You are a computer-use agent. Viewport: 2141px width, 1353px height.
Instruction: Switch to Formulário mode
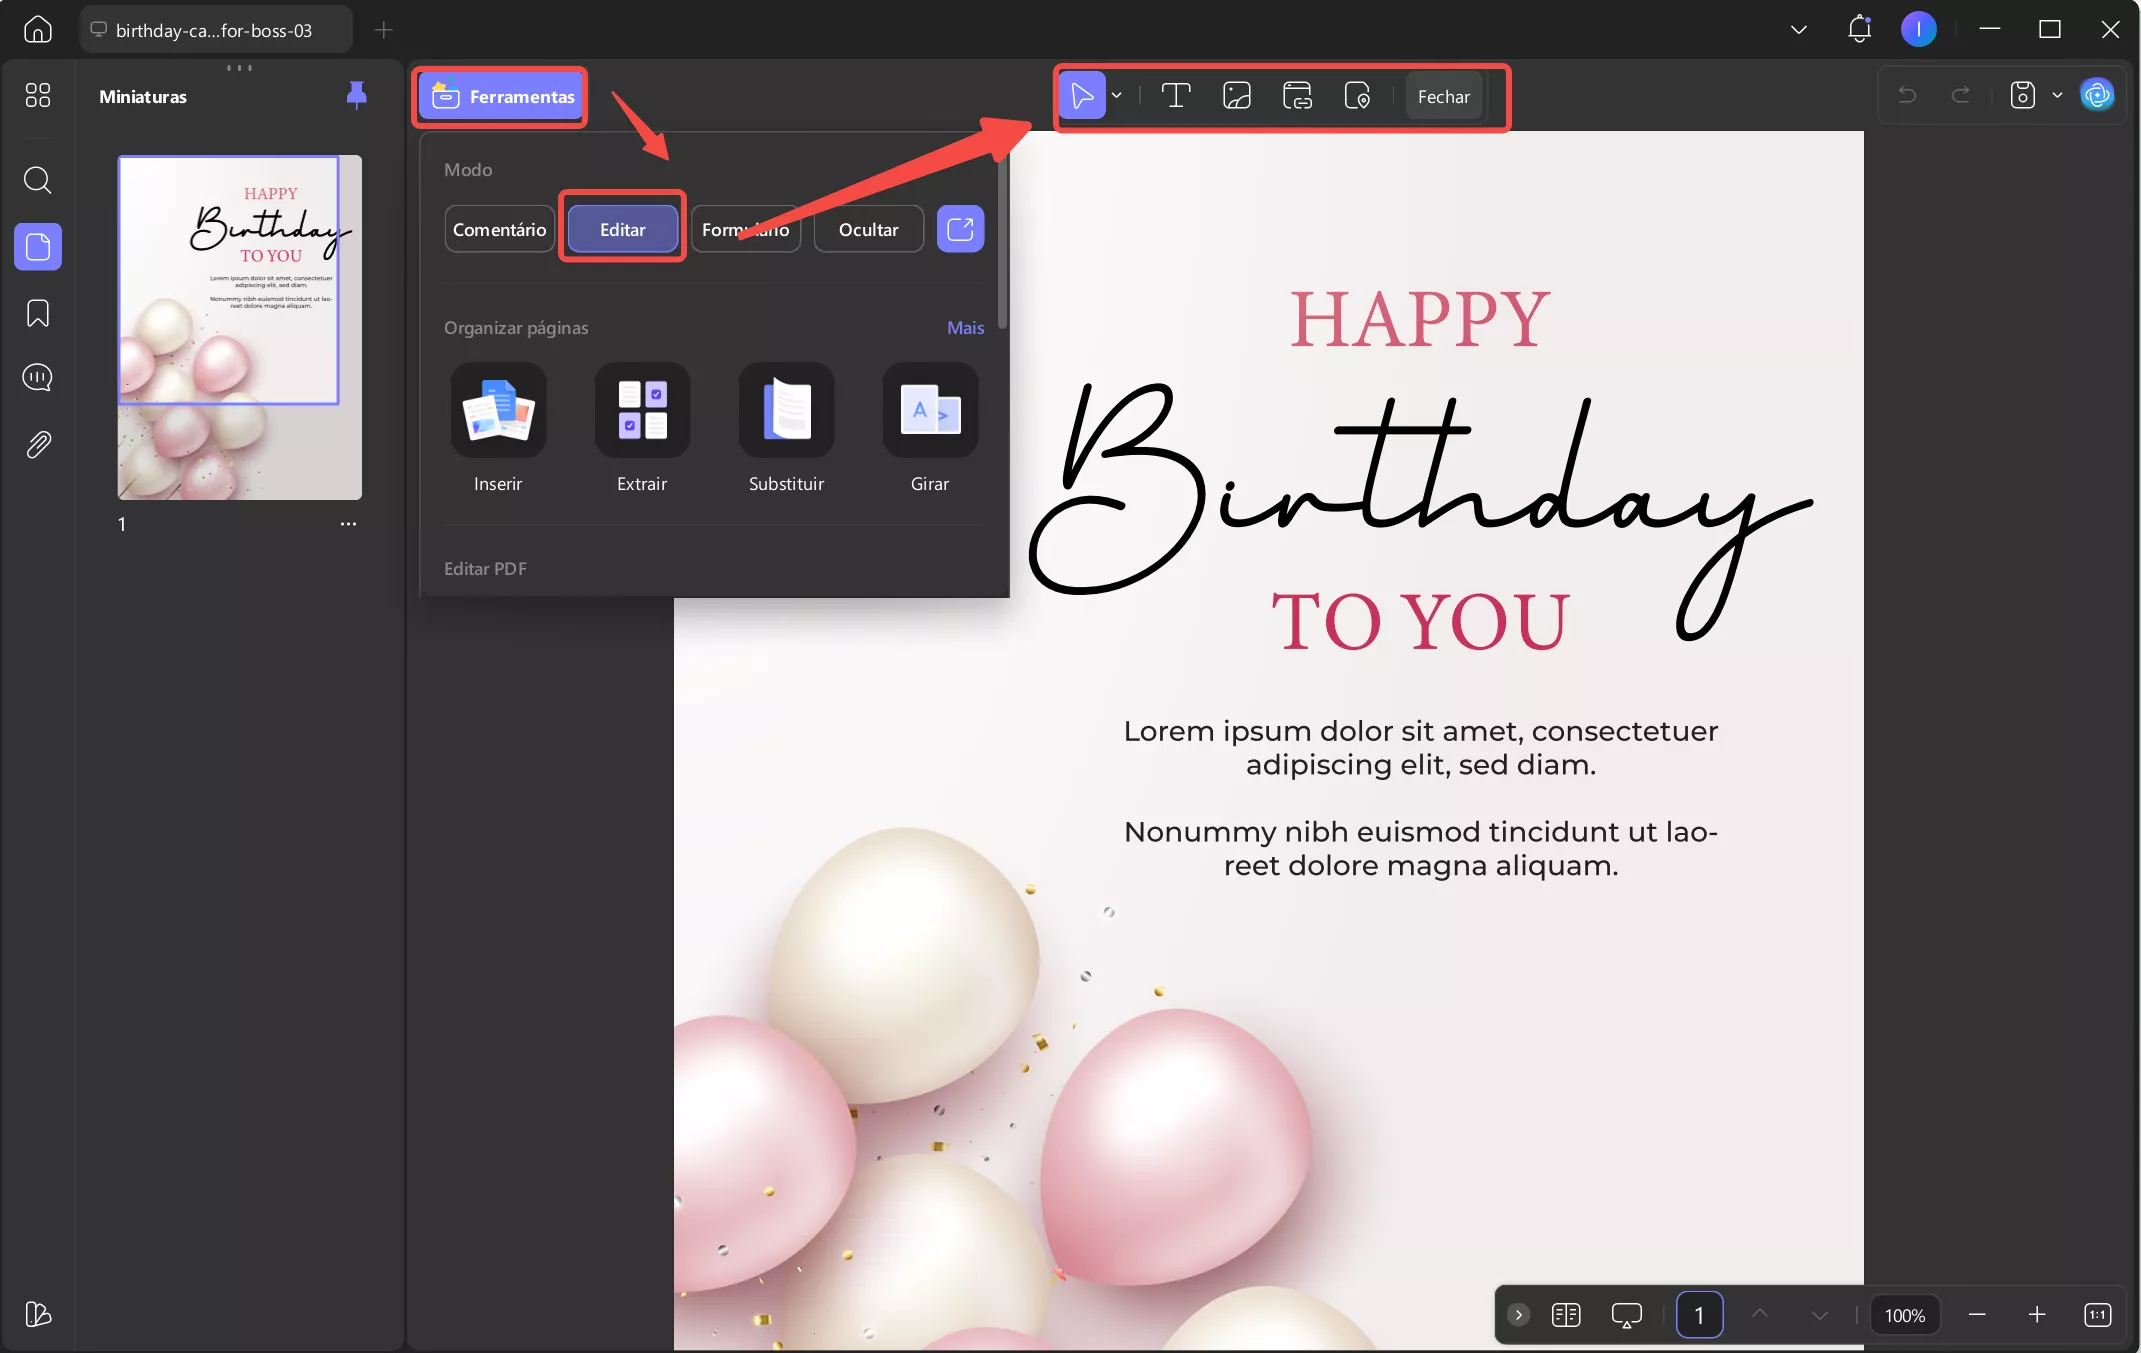[746, 229]
